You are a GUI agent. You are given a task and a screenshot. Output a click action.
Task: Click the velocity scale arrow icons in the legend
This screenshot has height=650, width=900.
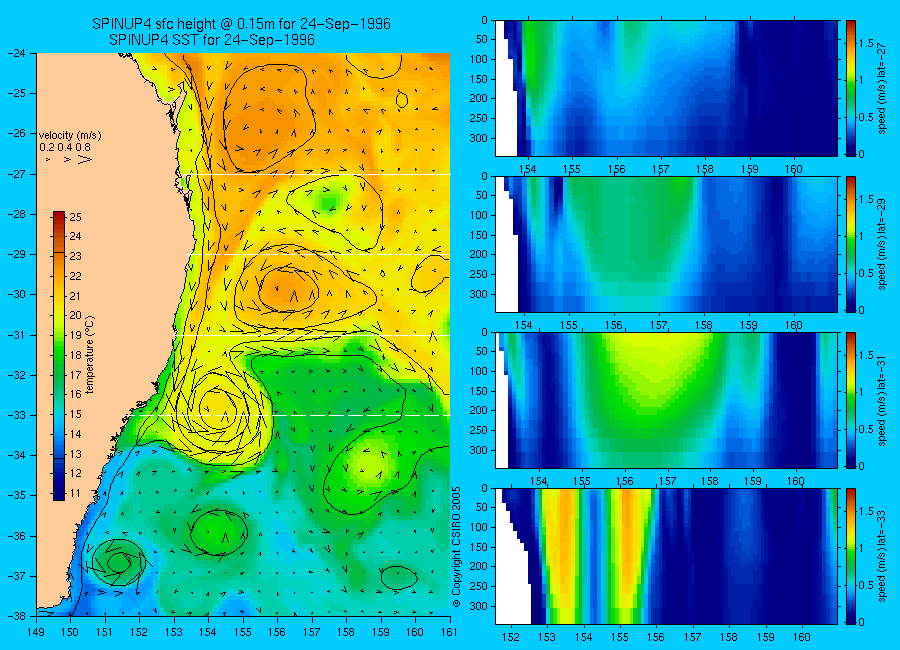69,159
